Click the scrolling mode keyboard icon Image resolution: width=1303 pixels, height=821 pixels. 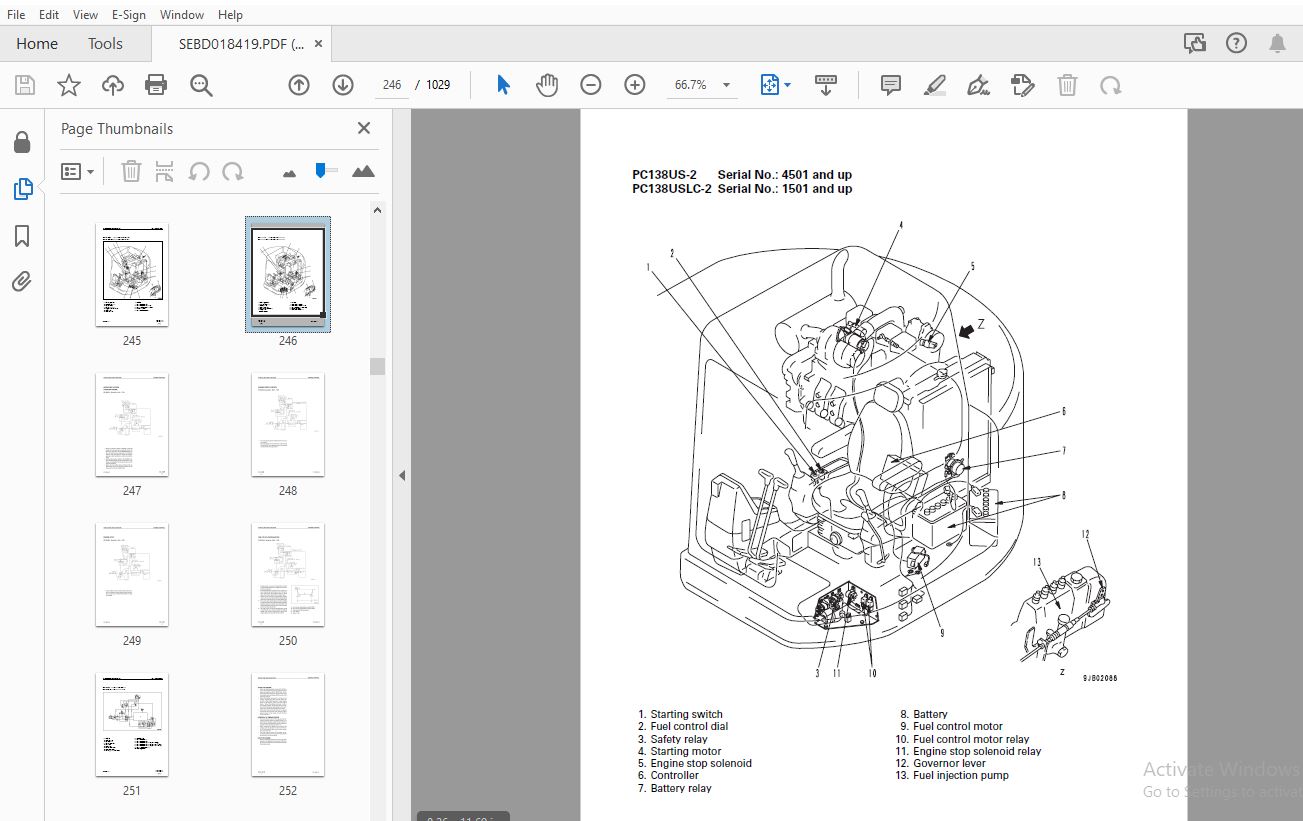(x=826, y=85)
